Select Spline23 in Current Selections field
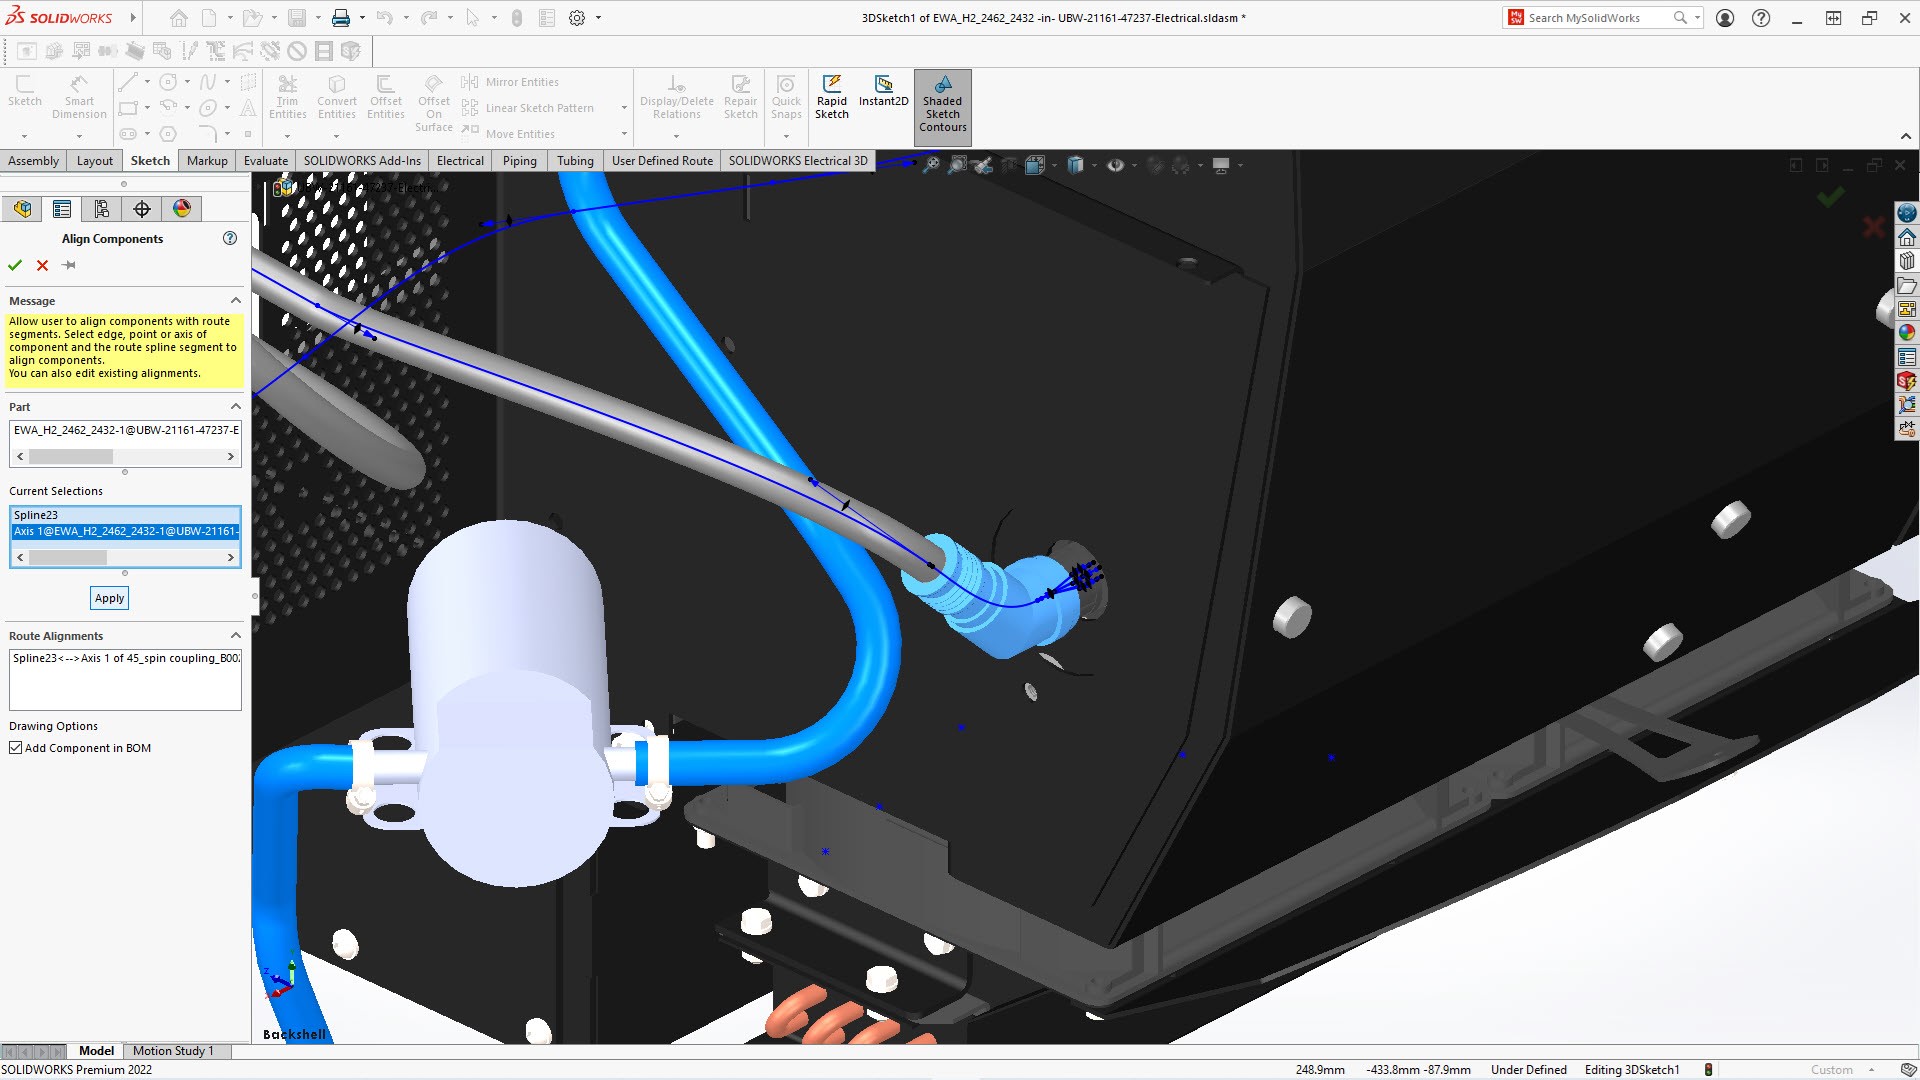The height and width of the screenshot is (1080, 1920). coord(124,514)
